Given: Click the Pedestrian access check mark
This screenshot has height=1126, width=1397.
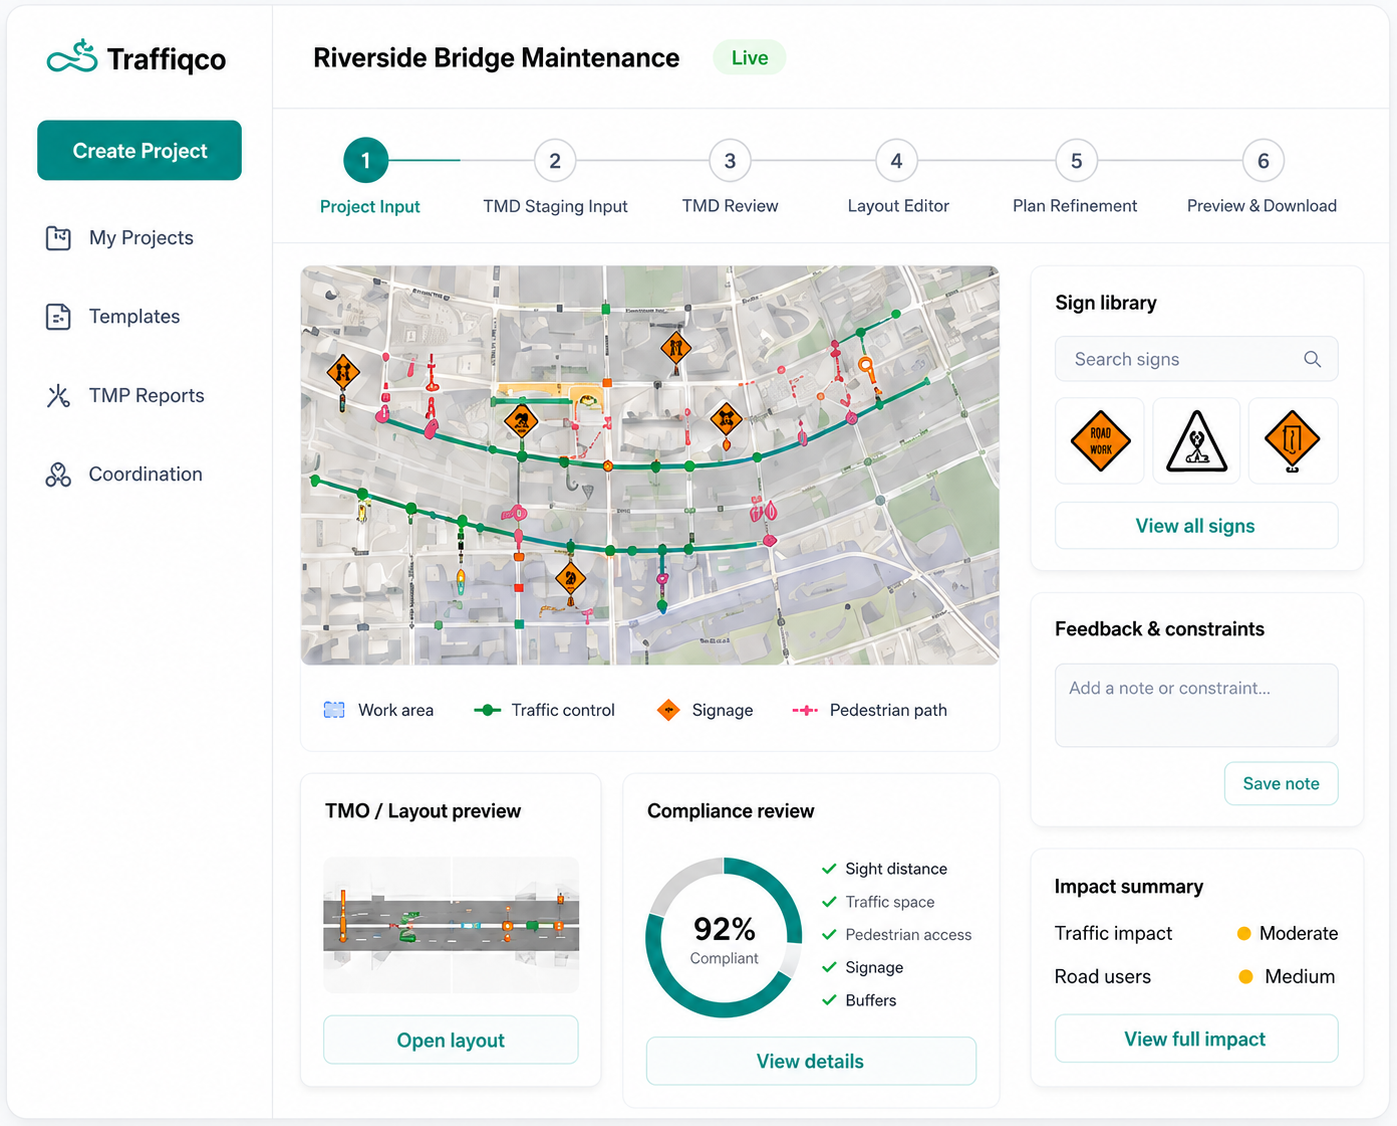Looking at the screenshot, I should (829, 935).
